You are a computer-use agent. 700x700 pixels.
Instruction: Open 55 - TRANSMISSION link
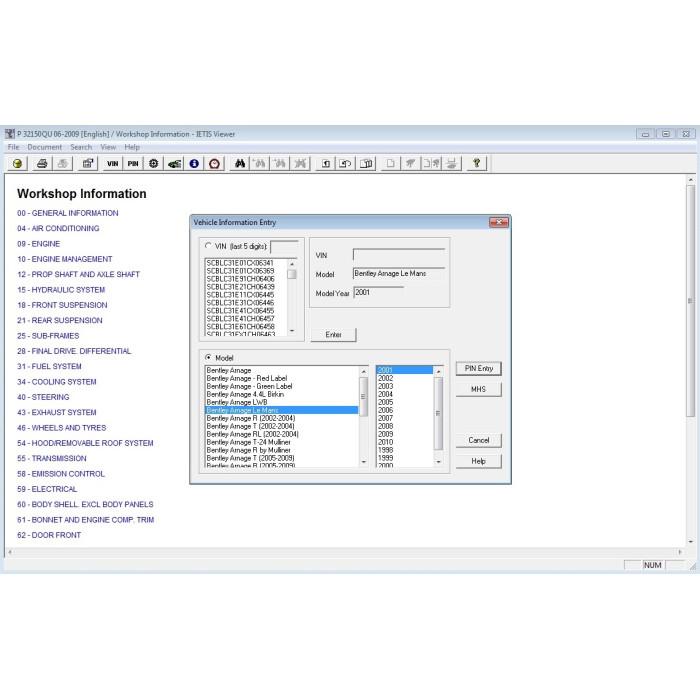tap(52, 458)
